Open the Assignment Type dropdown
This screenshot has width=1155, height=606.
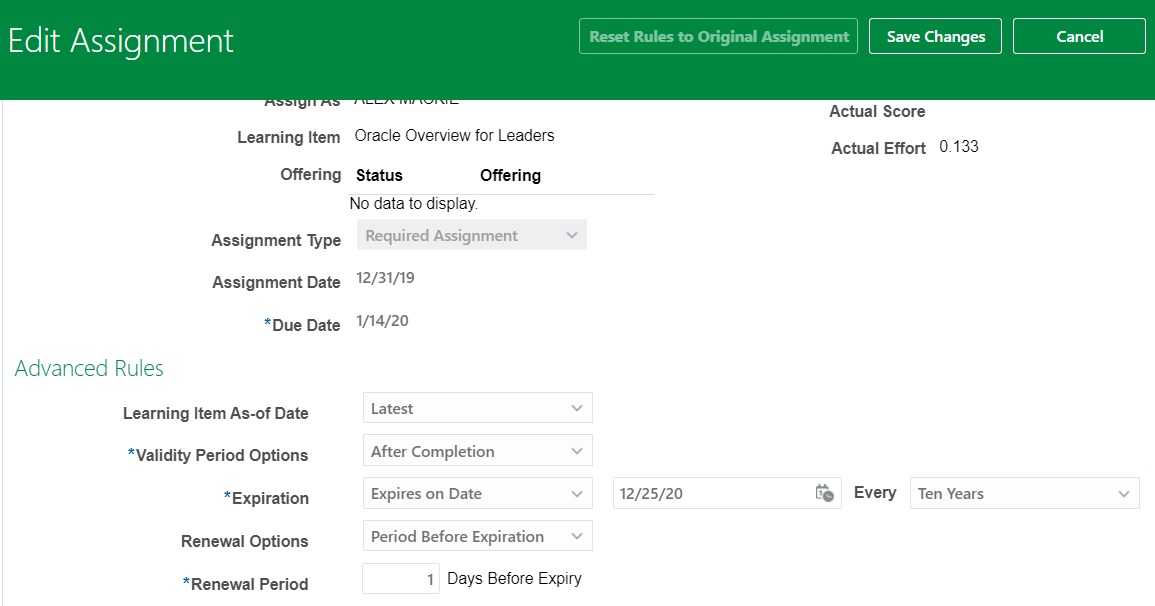click(471, 235)
